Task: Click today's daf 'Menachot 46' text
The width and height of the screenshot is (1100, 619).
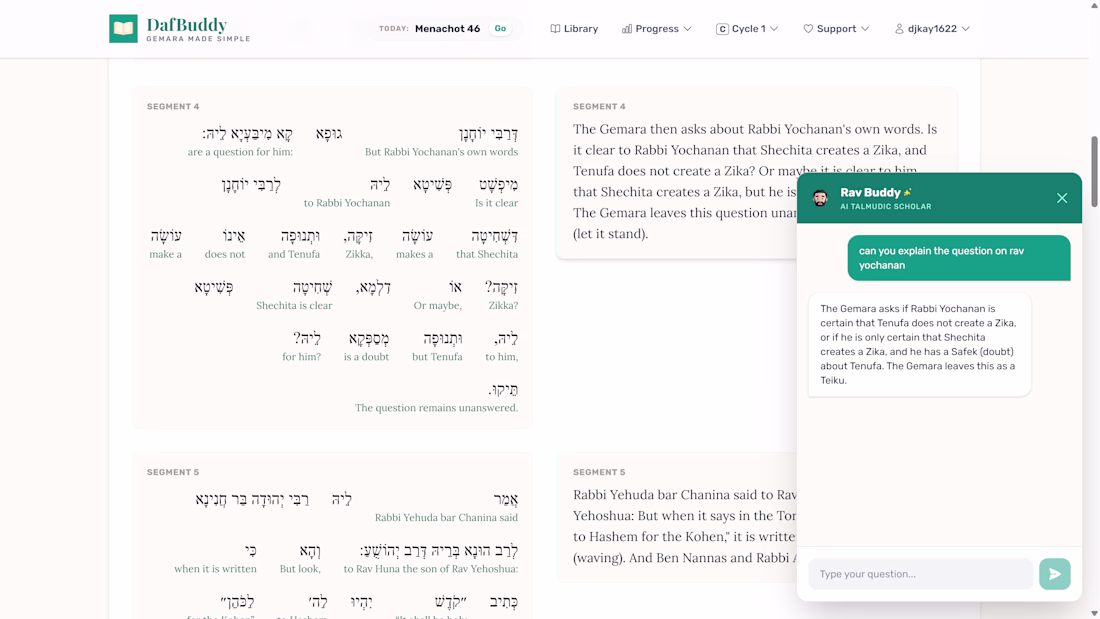Action: point(447,29)
